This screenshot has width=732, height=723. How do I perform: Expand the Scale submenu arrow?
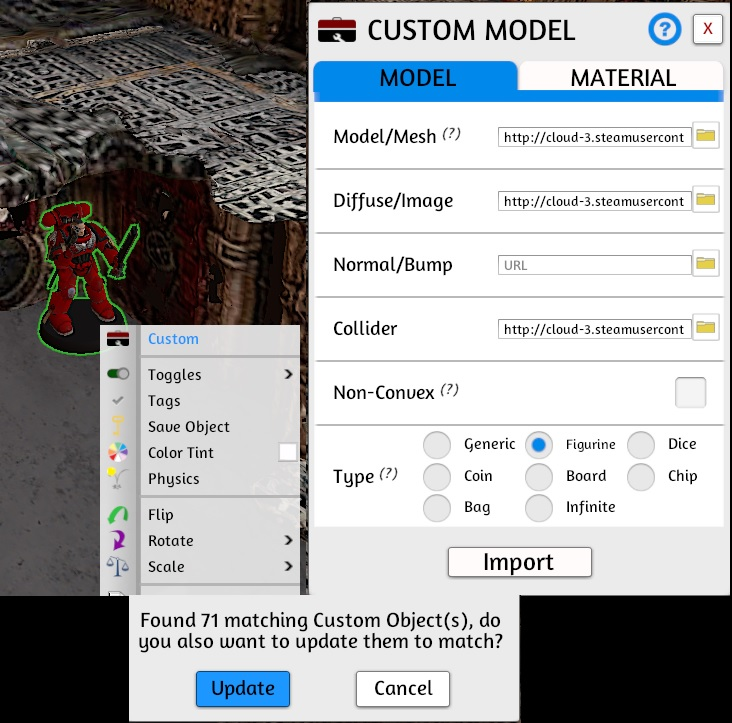pos(289,566)
